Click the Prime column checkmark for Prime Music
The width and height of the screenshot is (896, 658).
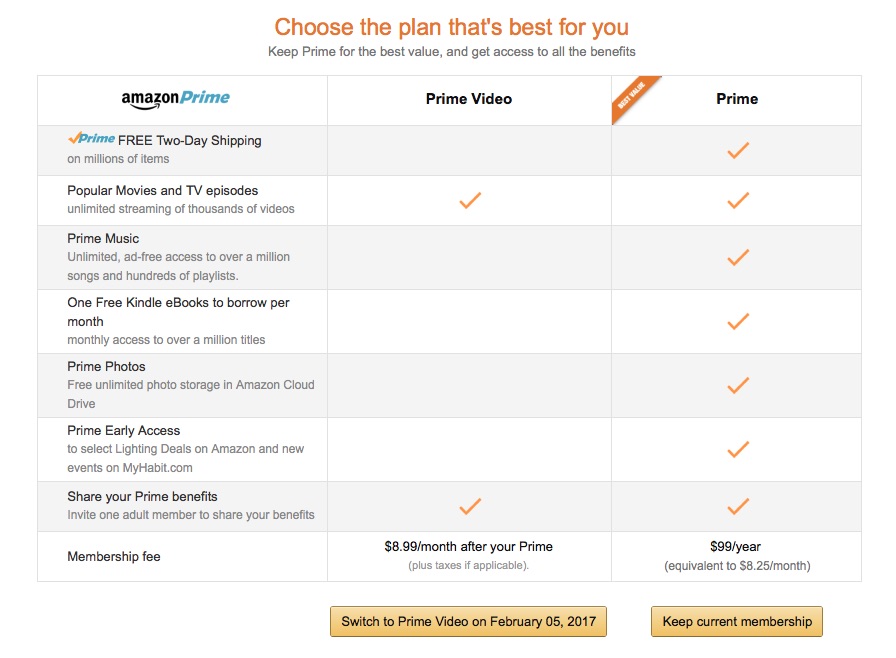click(737, 257)
